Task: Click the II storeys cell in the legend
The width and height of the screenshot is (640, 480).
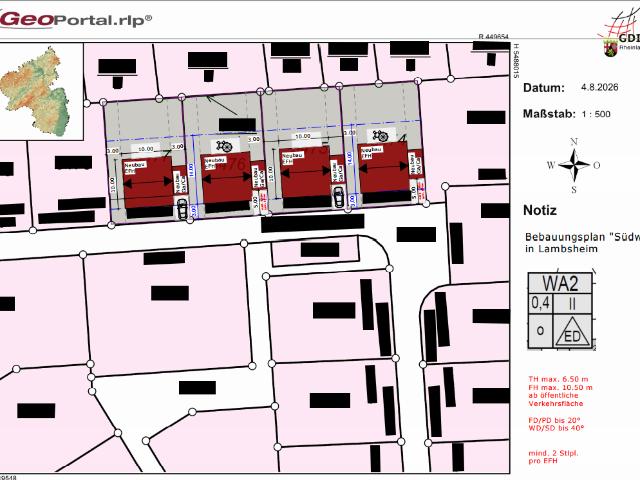Action: (572, 303)
